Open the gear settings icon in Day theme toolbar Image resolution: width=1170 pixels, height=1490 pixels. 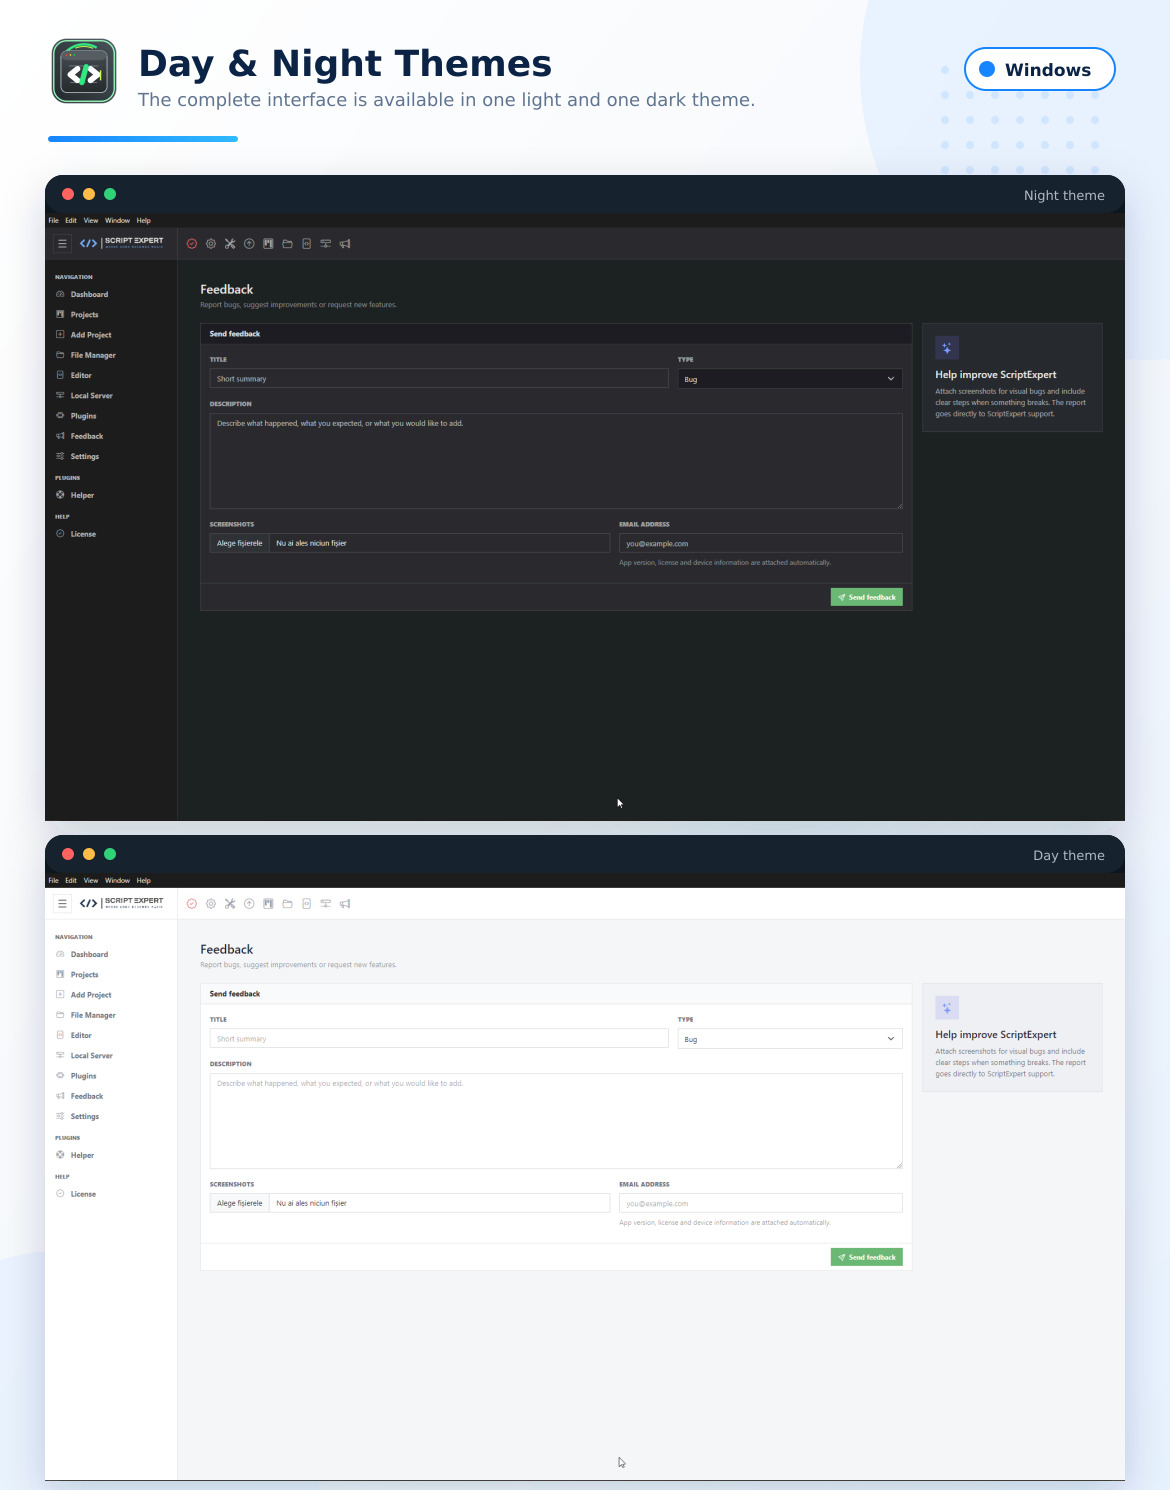point(211,904)
